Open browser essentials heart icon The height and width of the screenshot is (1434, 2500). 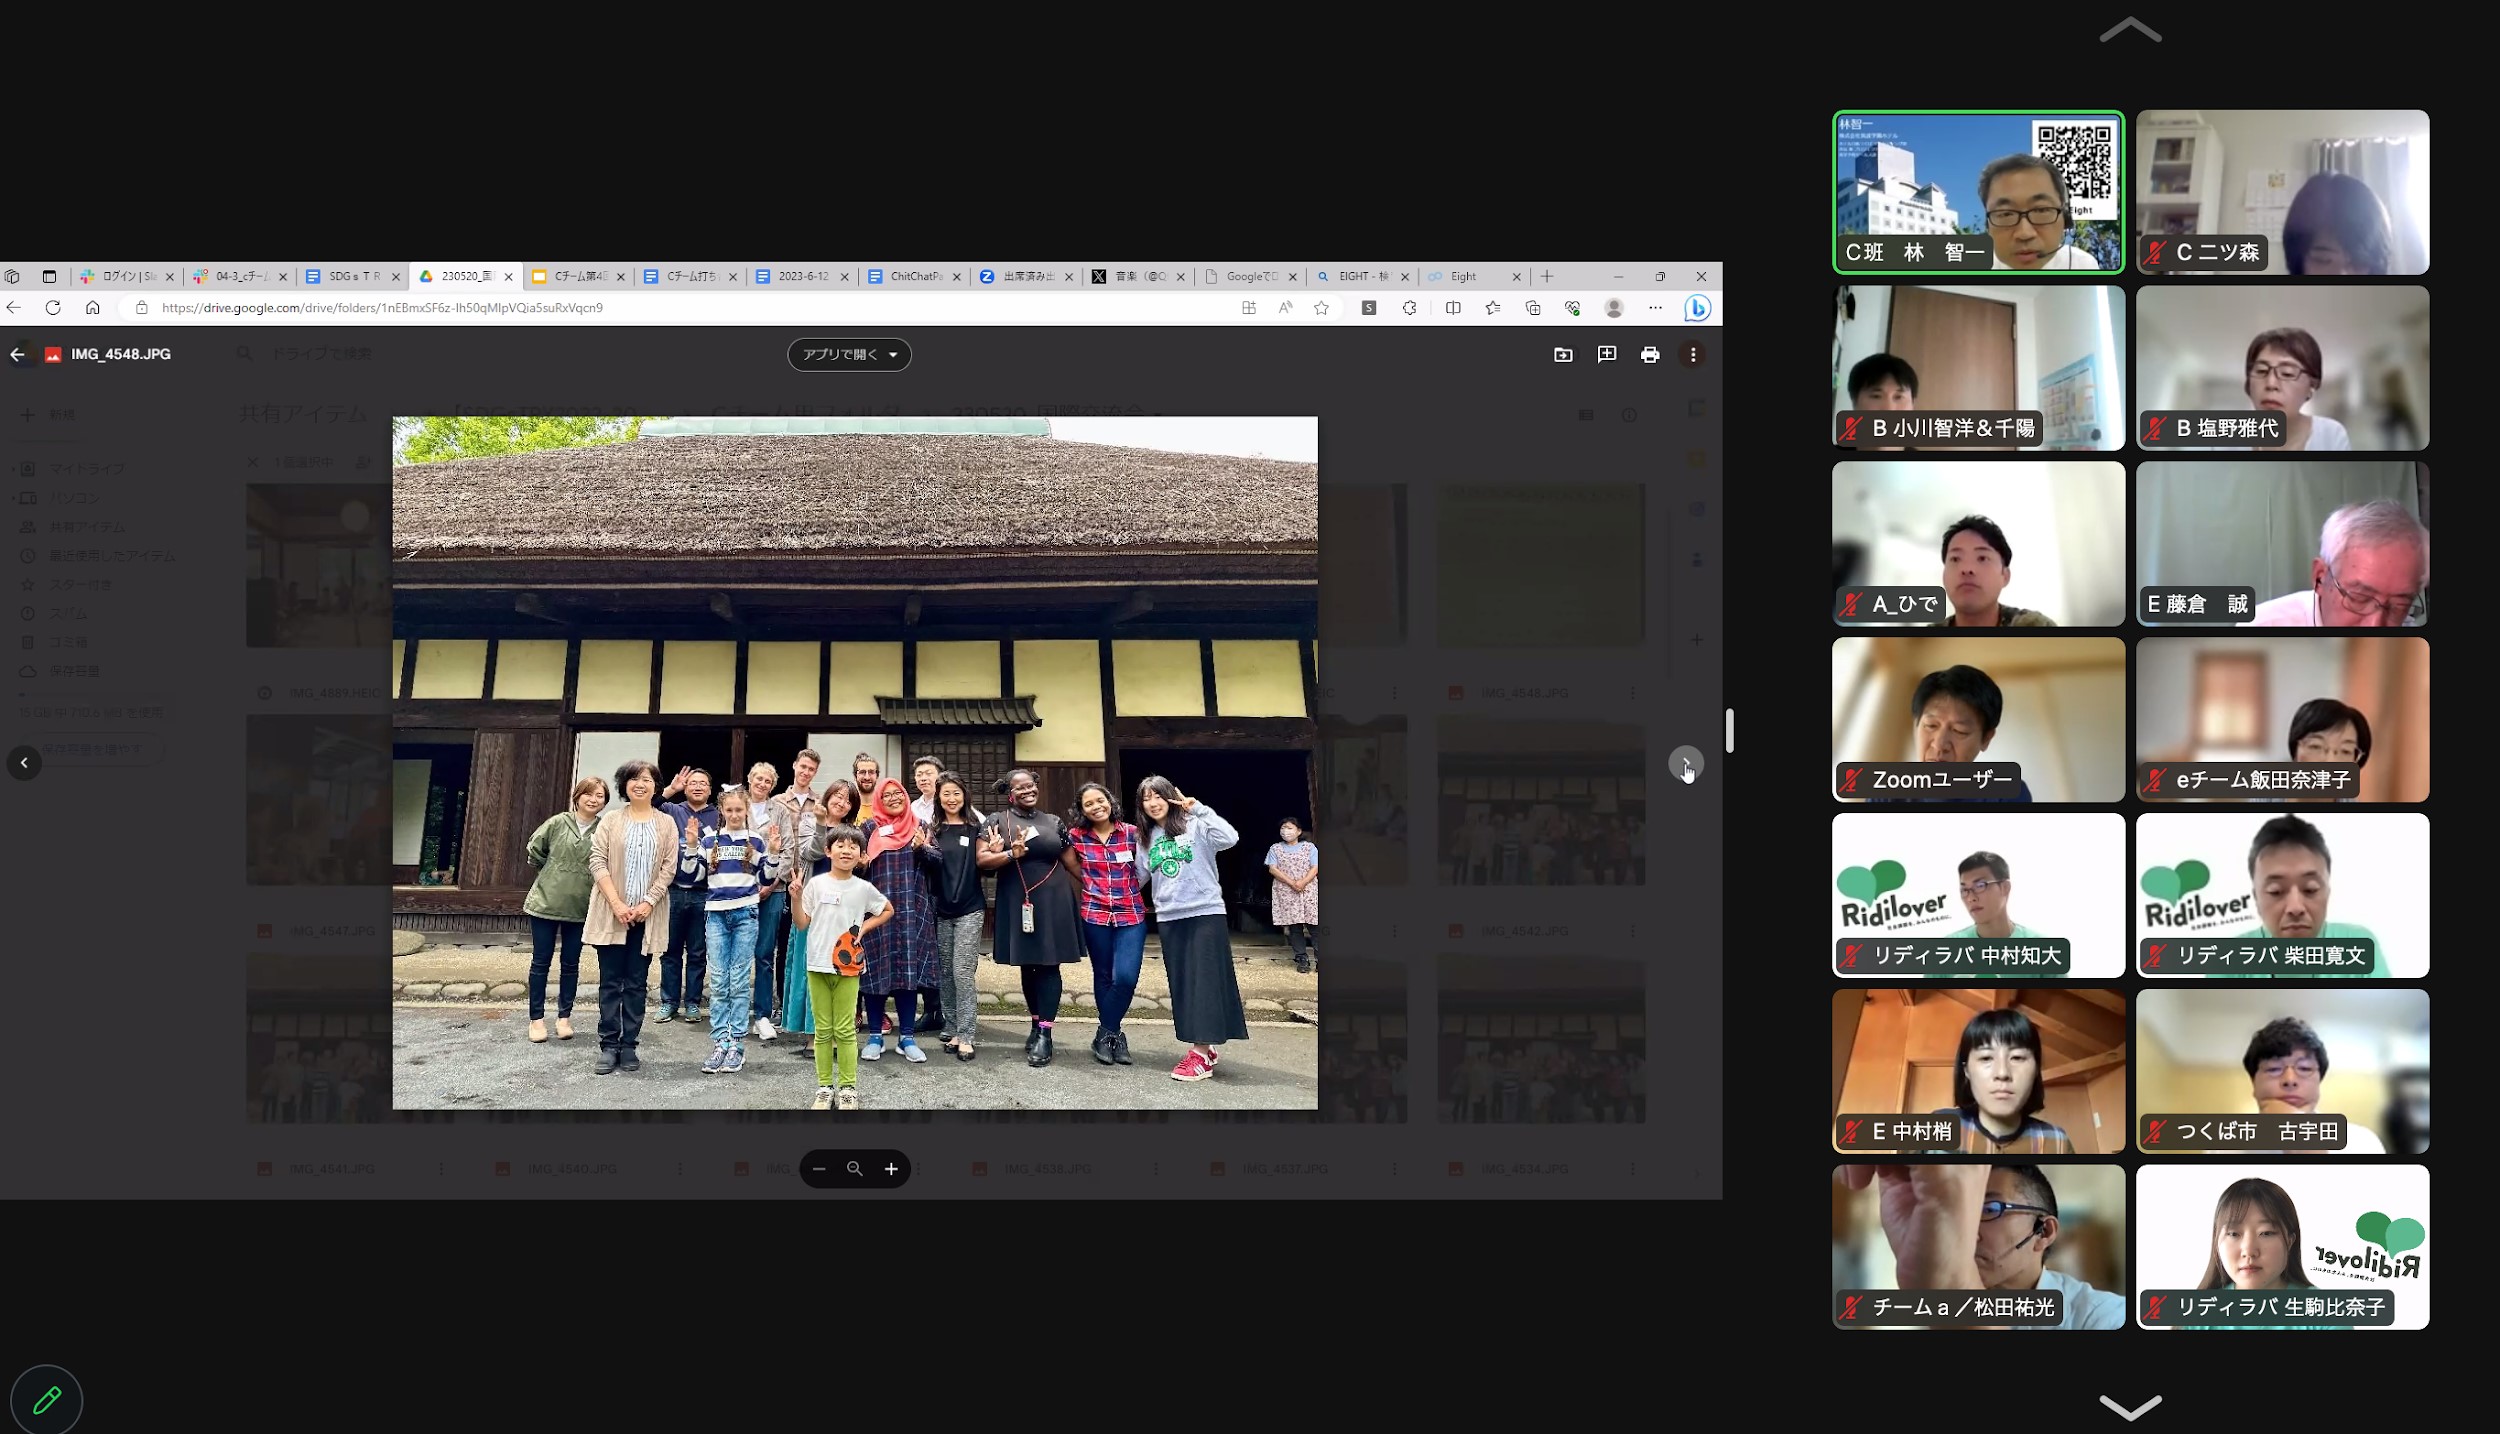1573,308
